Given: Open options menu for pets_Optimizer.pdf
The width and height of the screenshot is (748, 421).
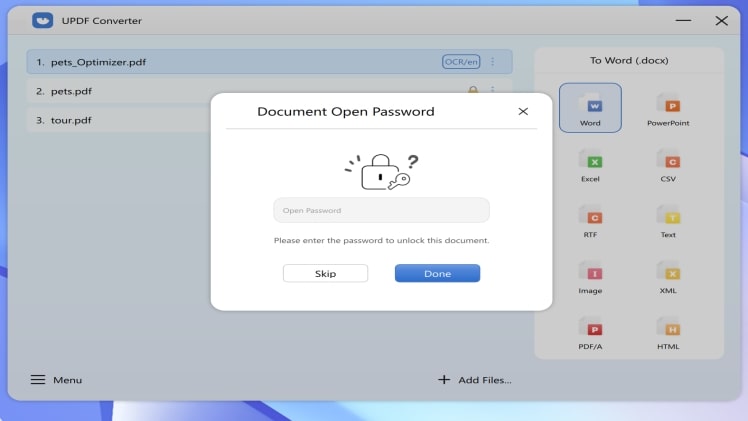Looking at the screenshot, I should coord(492,62).
